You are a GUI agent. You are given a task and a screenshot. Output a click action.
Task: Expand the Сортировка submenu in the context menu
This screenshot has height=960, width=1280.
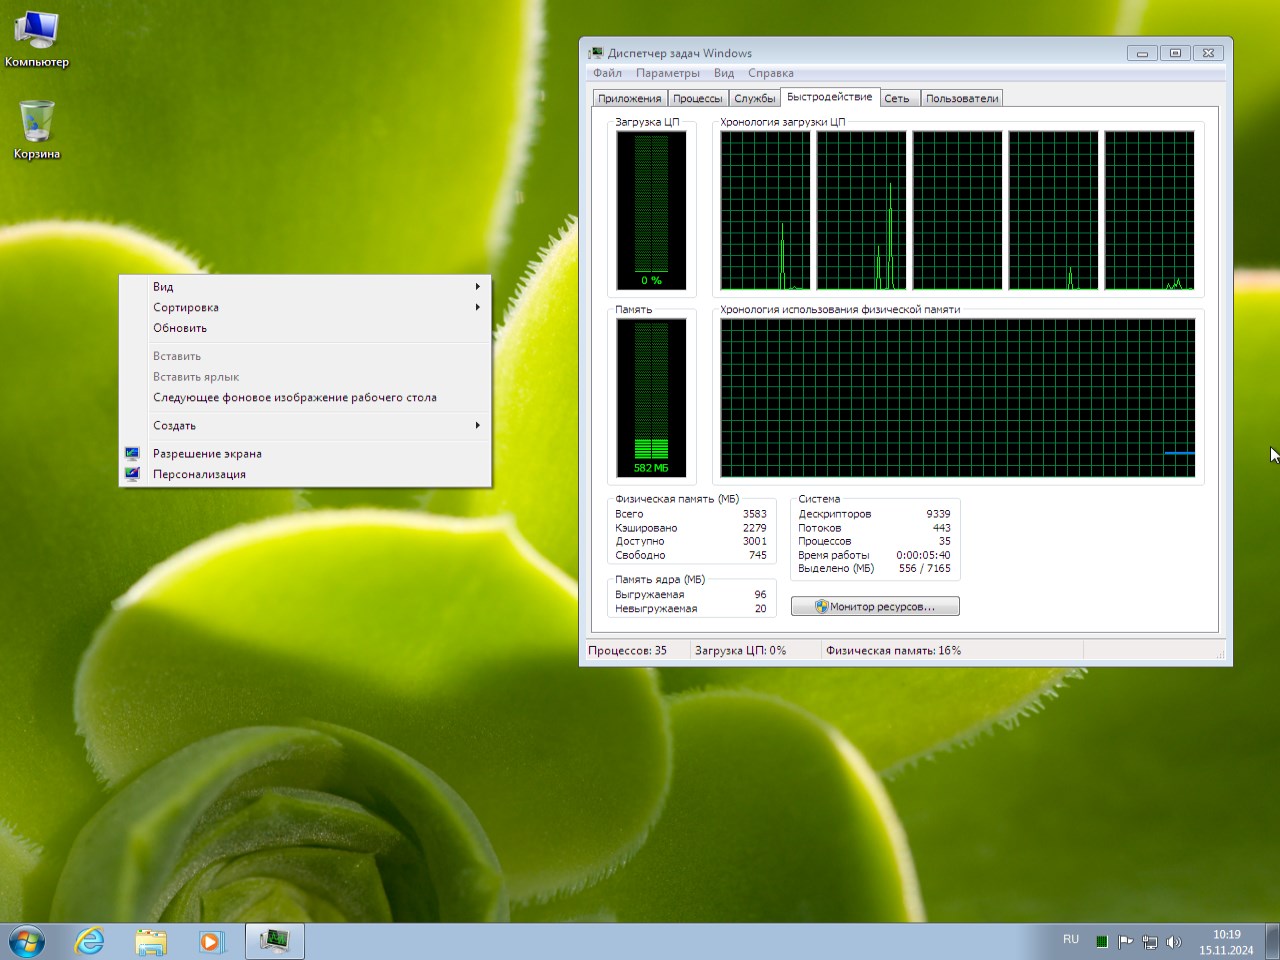tap(305, 307)
